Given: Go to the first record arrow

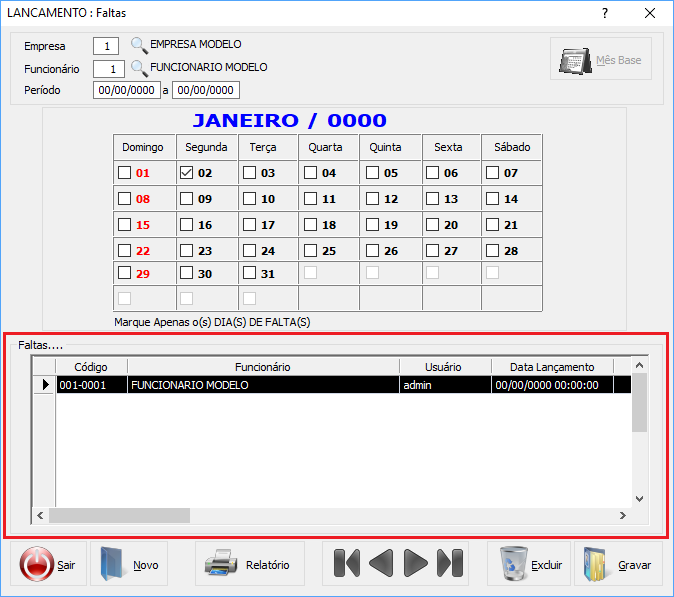Looking at the screenshot, I should [x=346, y=564].
